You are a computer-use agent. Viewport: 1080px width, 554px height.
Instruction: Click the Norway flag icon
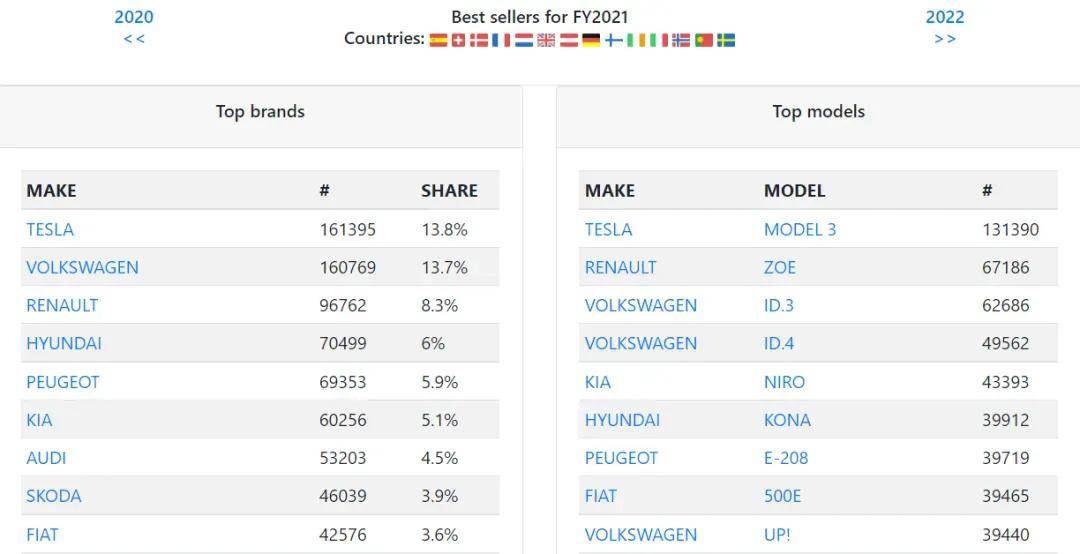[x=681, y=40]
